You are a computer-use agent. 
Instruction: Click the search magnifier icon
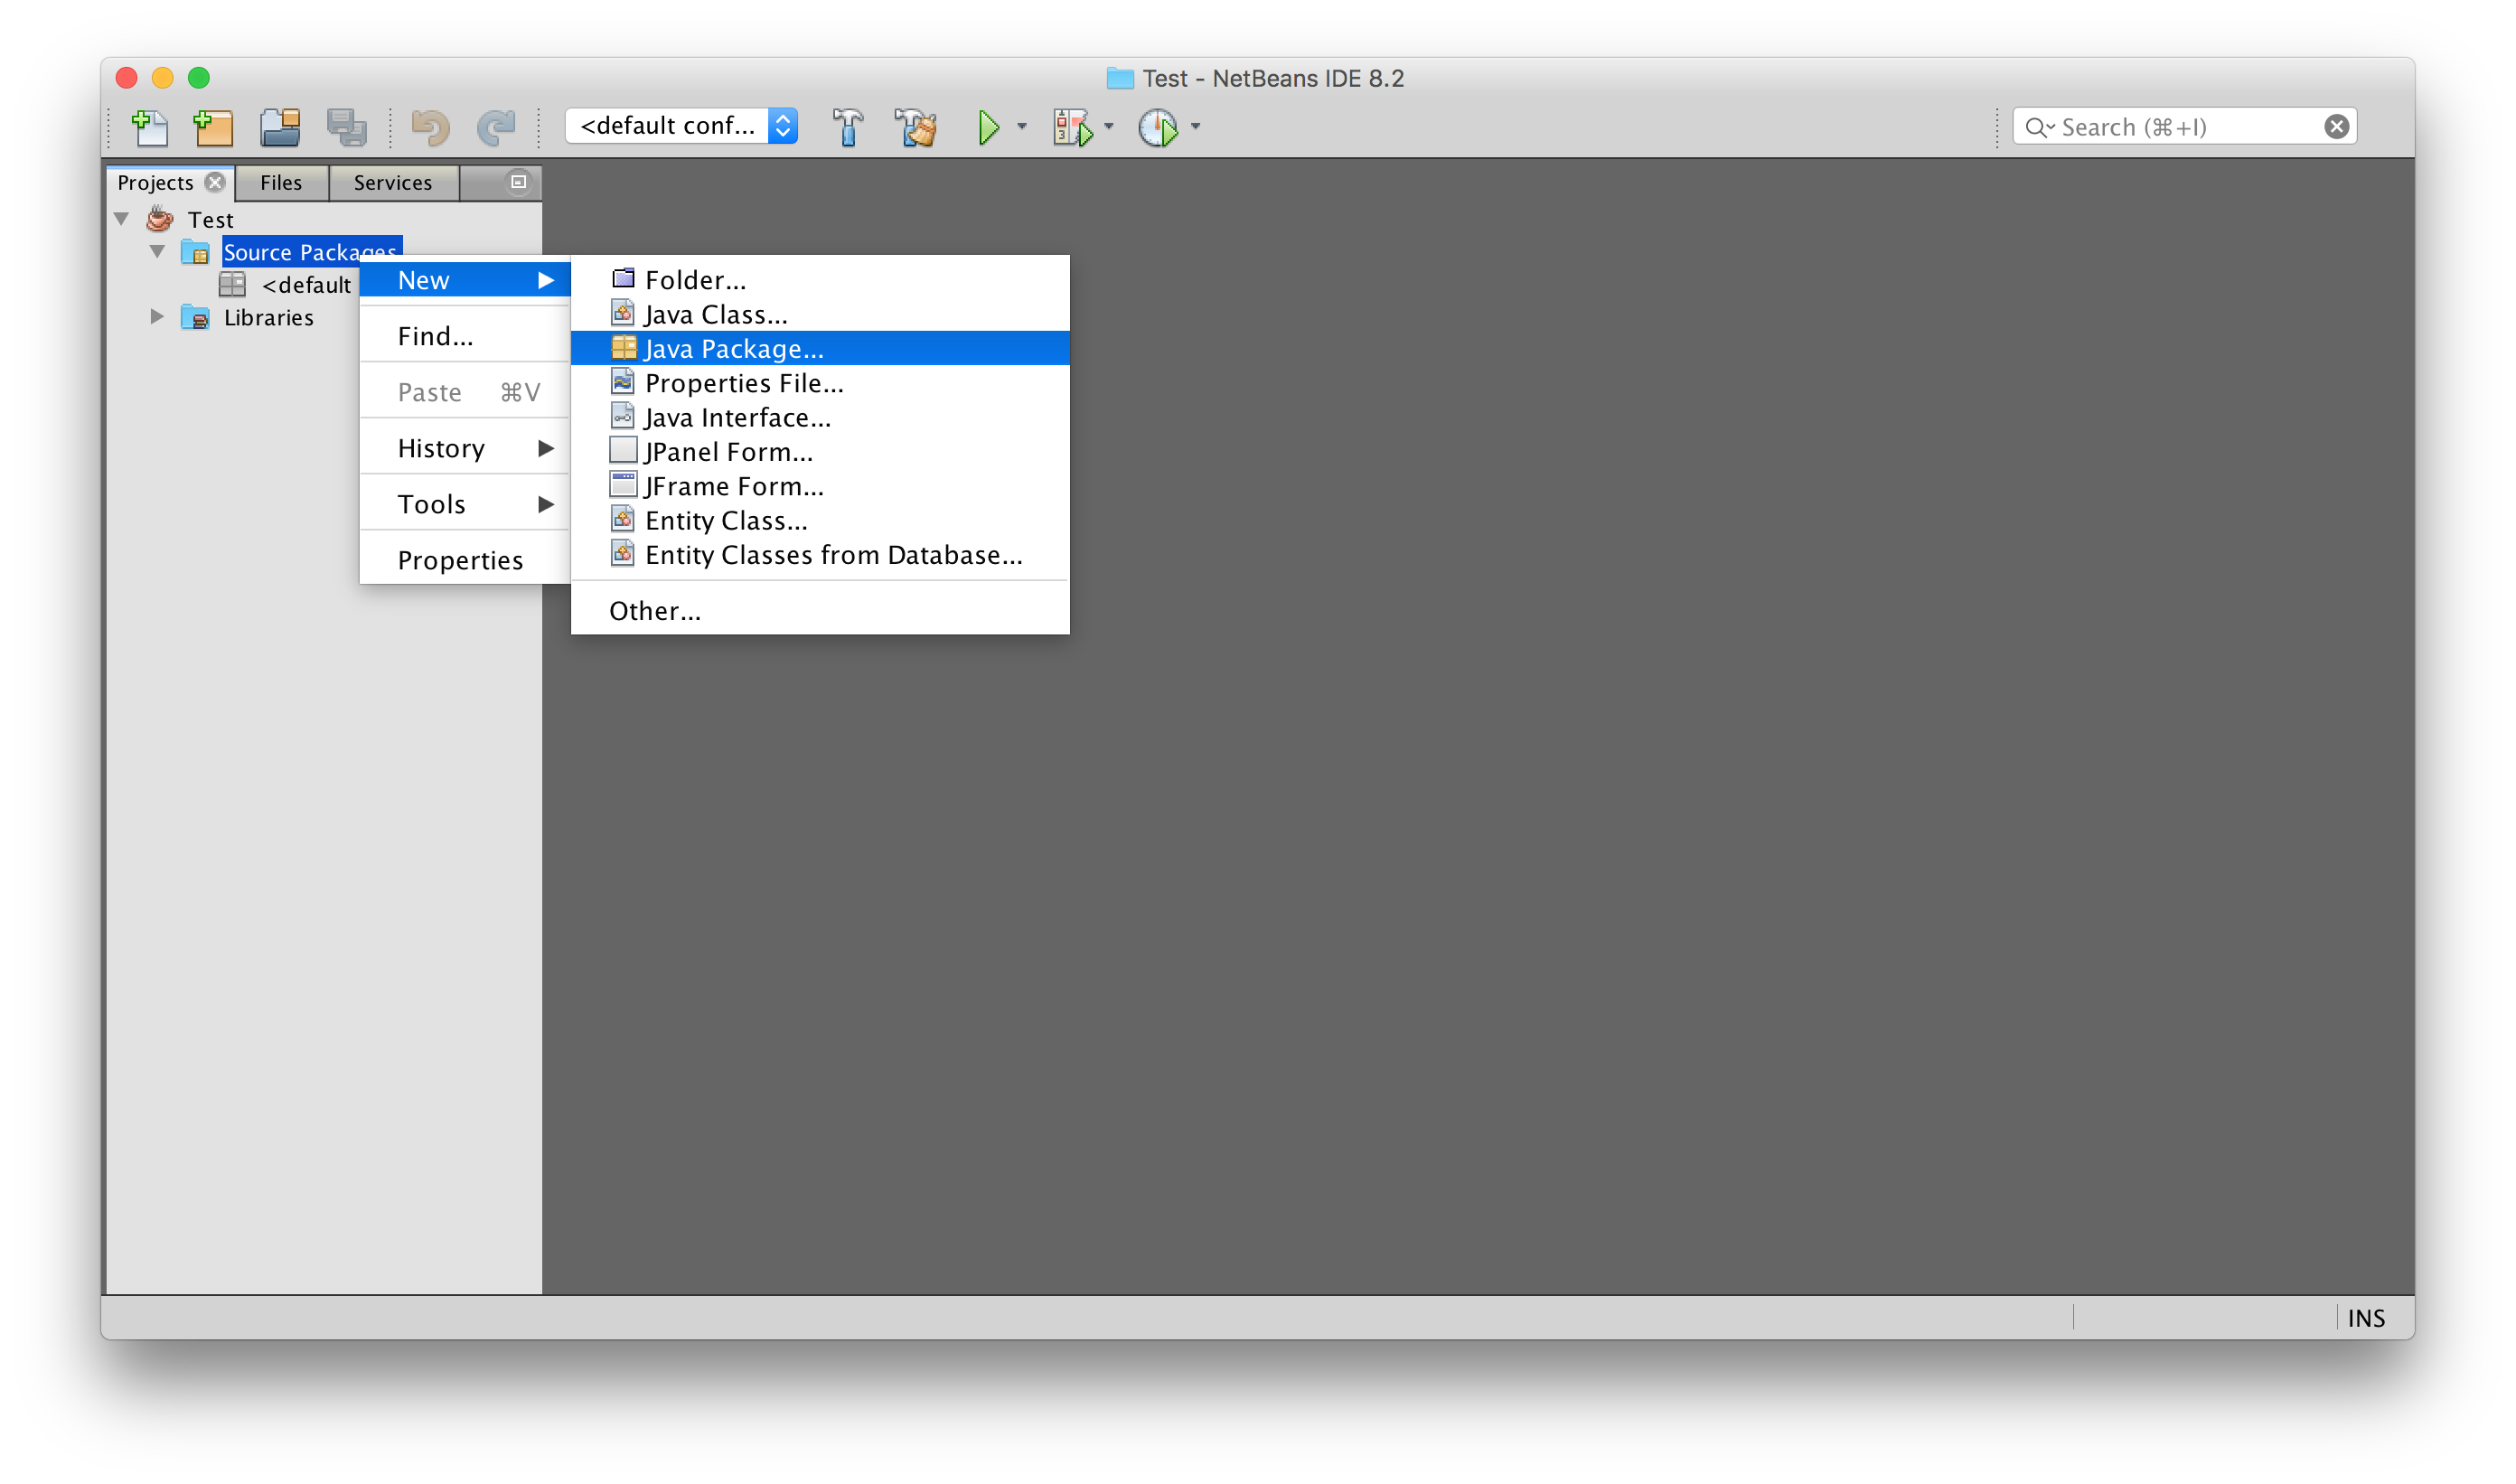2037,127
